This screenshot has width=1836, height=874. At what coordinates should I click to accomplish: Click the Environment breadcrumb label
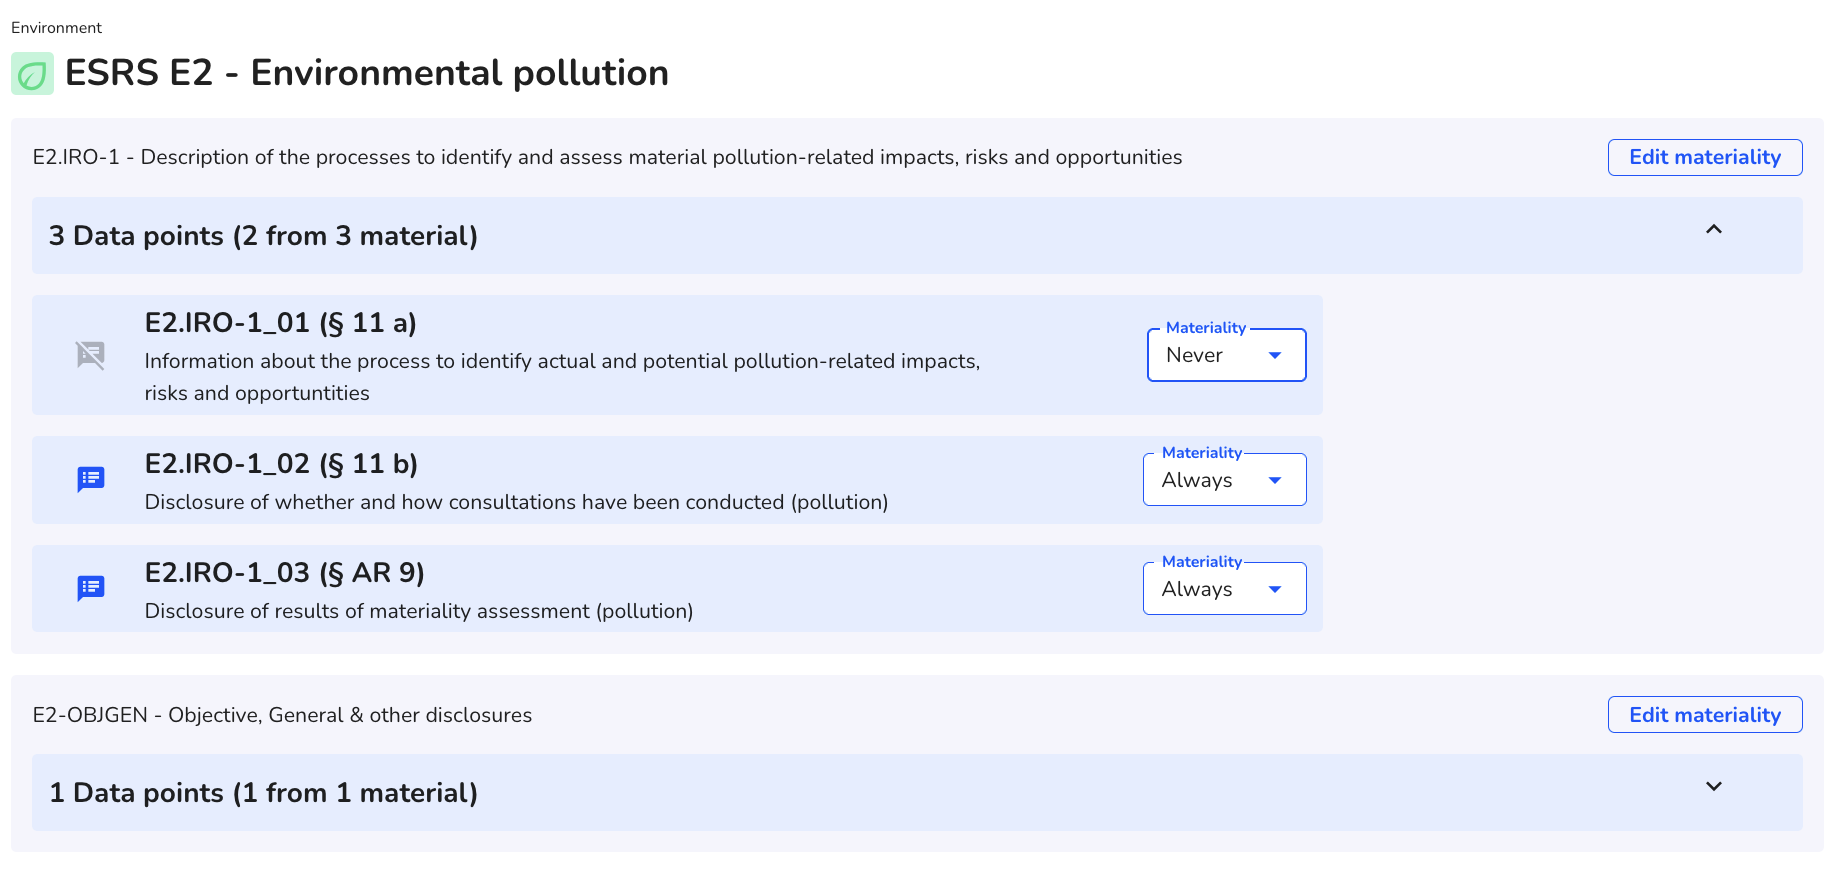click(x=56, y=28)
